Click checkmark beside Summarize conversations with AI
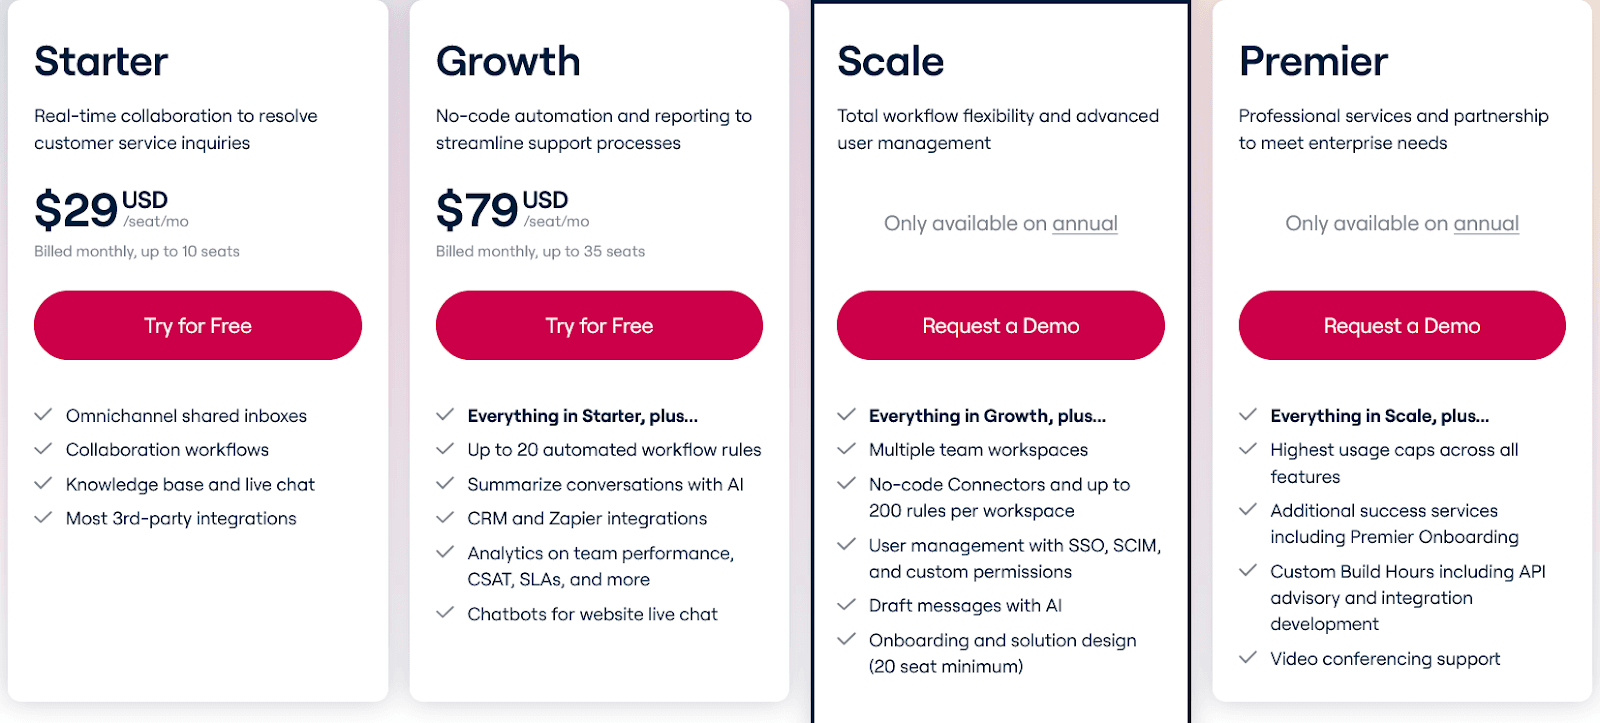The width and height of the screenshot is (1600, 723). (x=445, y=483)
